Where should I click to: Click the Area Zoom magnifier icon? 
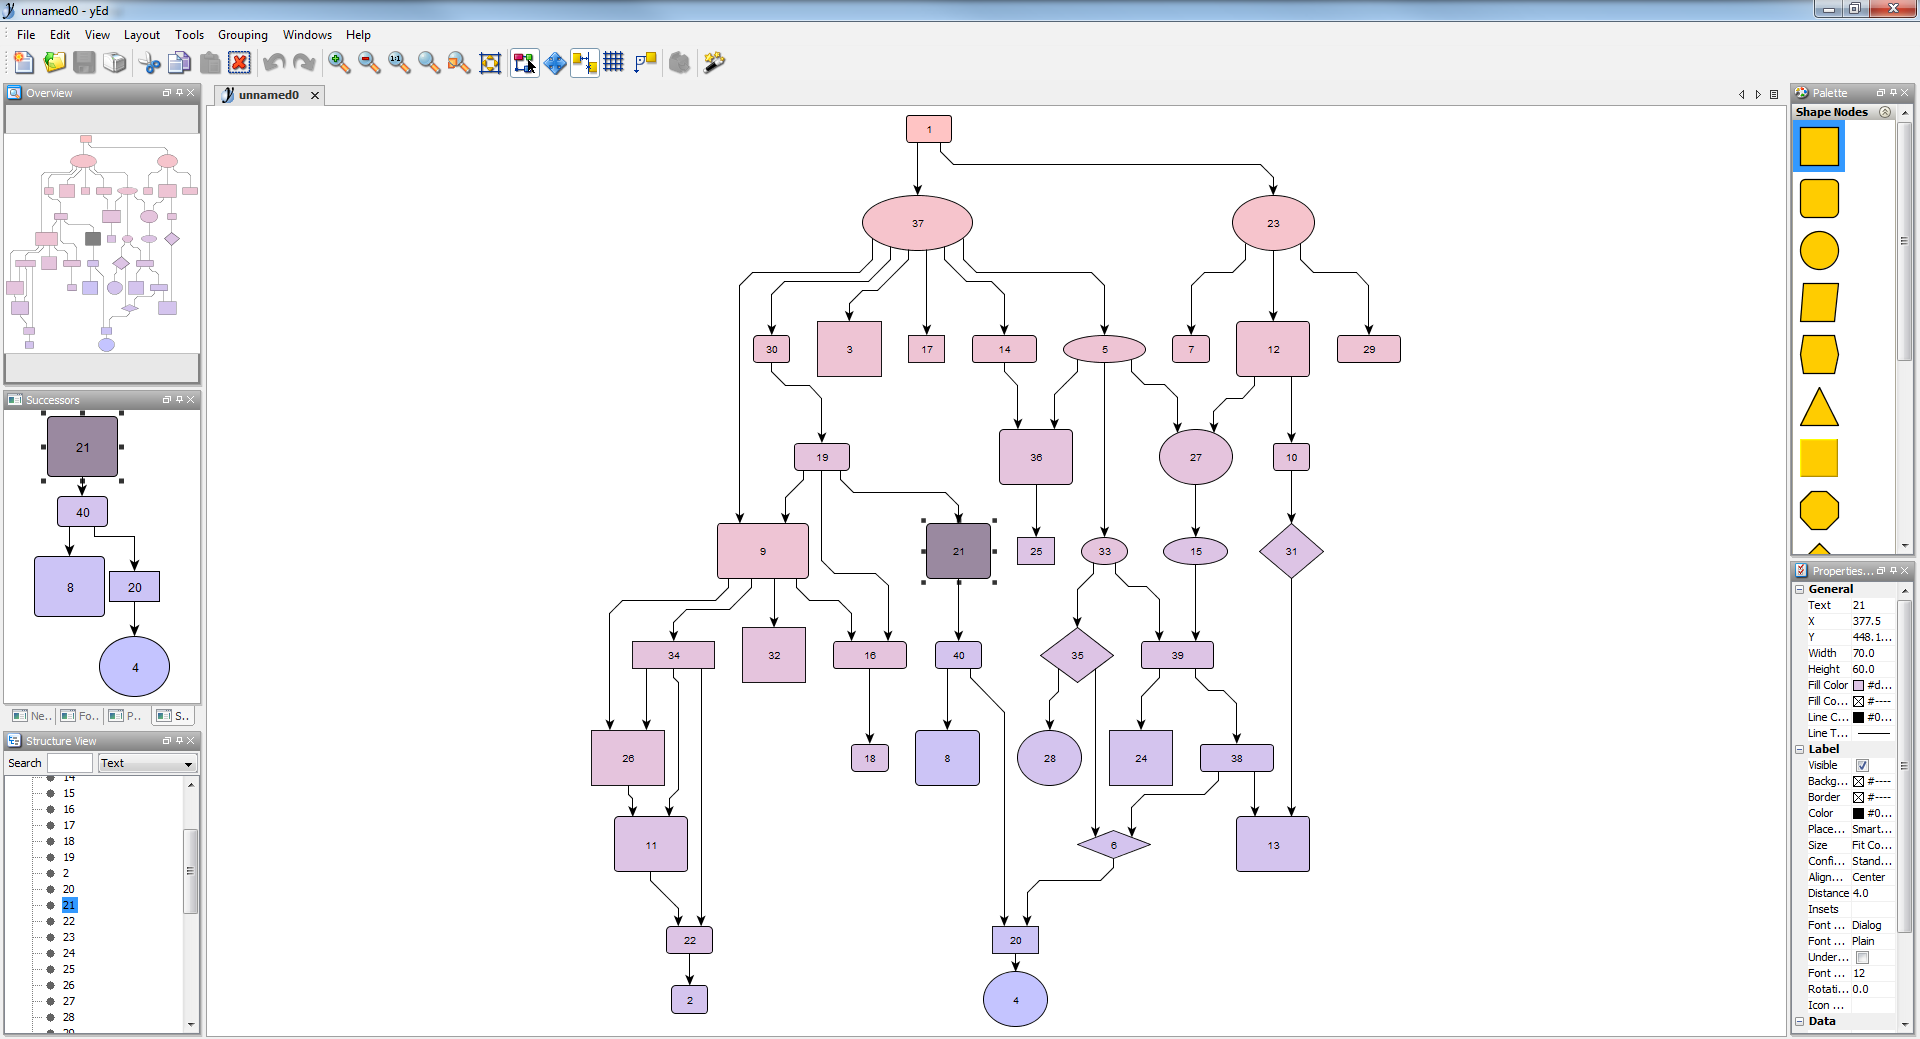429,62
